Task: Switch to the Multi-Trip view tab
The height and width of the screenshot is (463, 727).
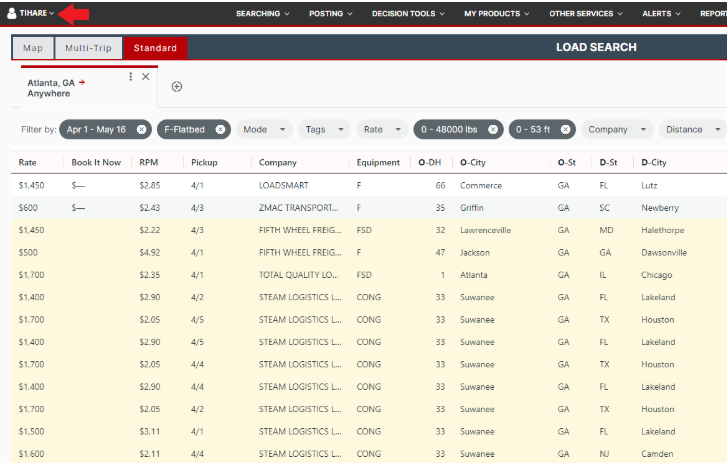Action: tap(89, 48)
